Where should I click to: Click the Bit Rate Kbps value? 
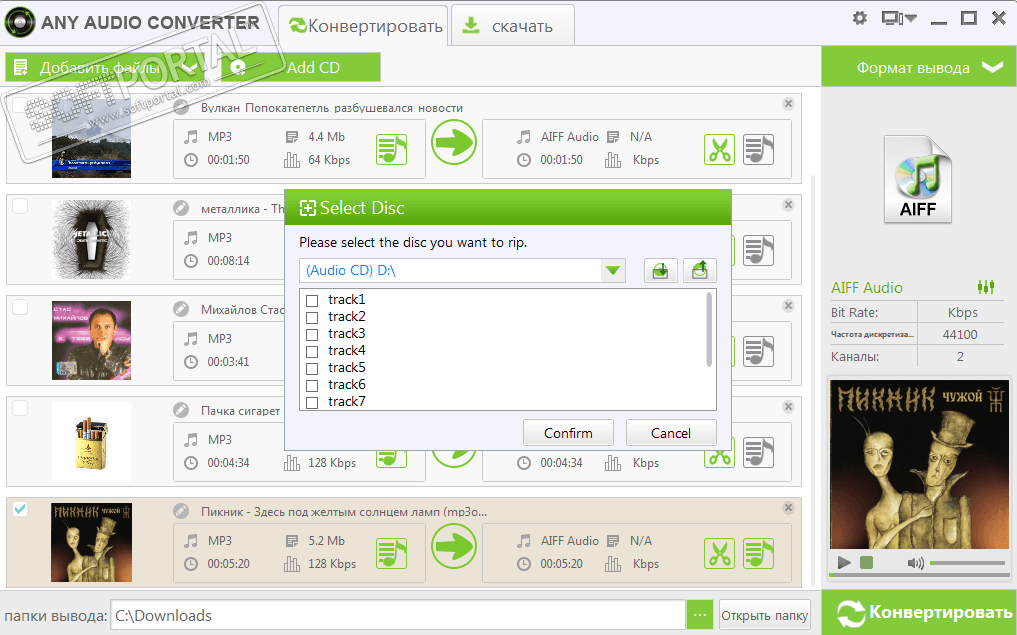click(963, 313)
